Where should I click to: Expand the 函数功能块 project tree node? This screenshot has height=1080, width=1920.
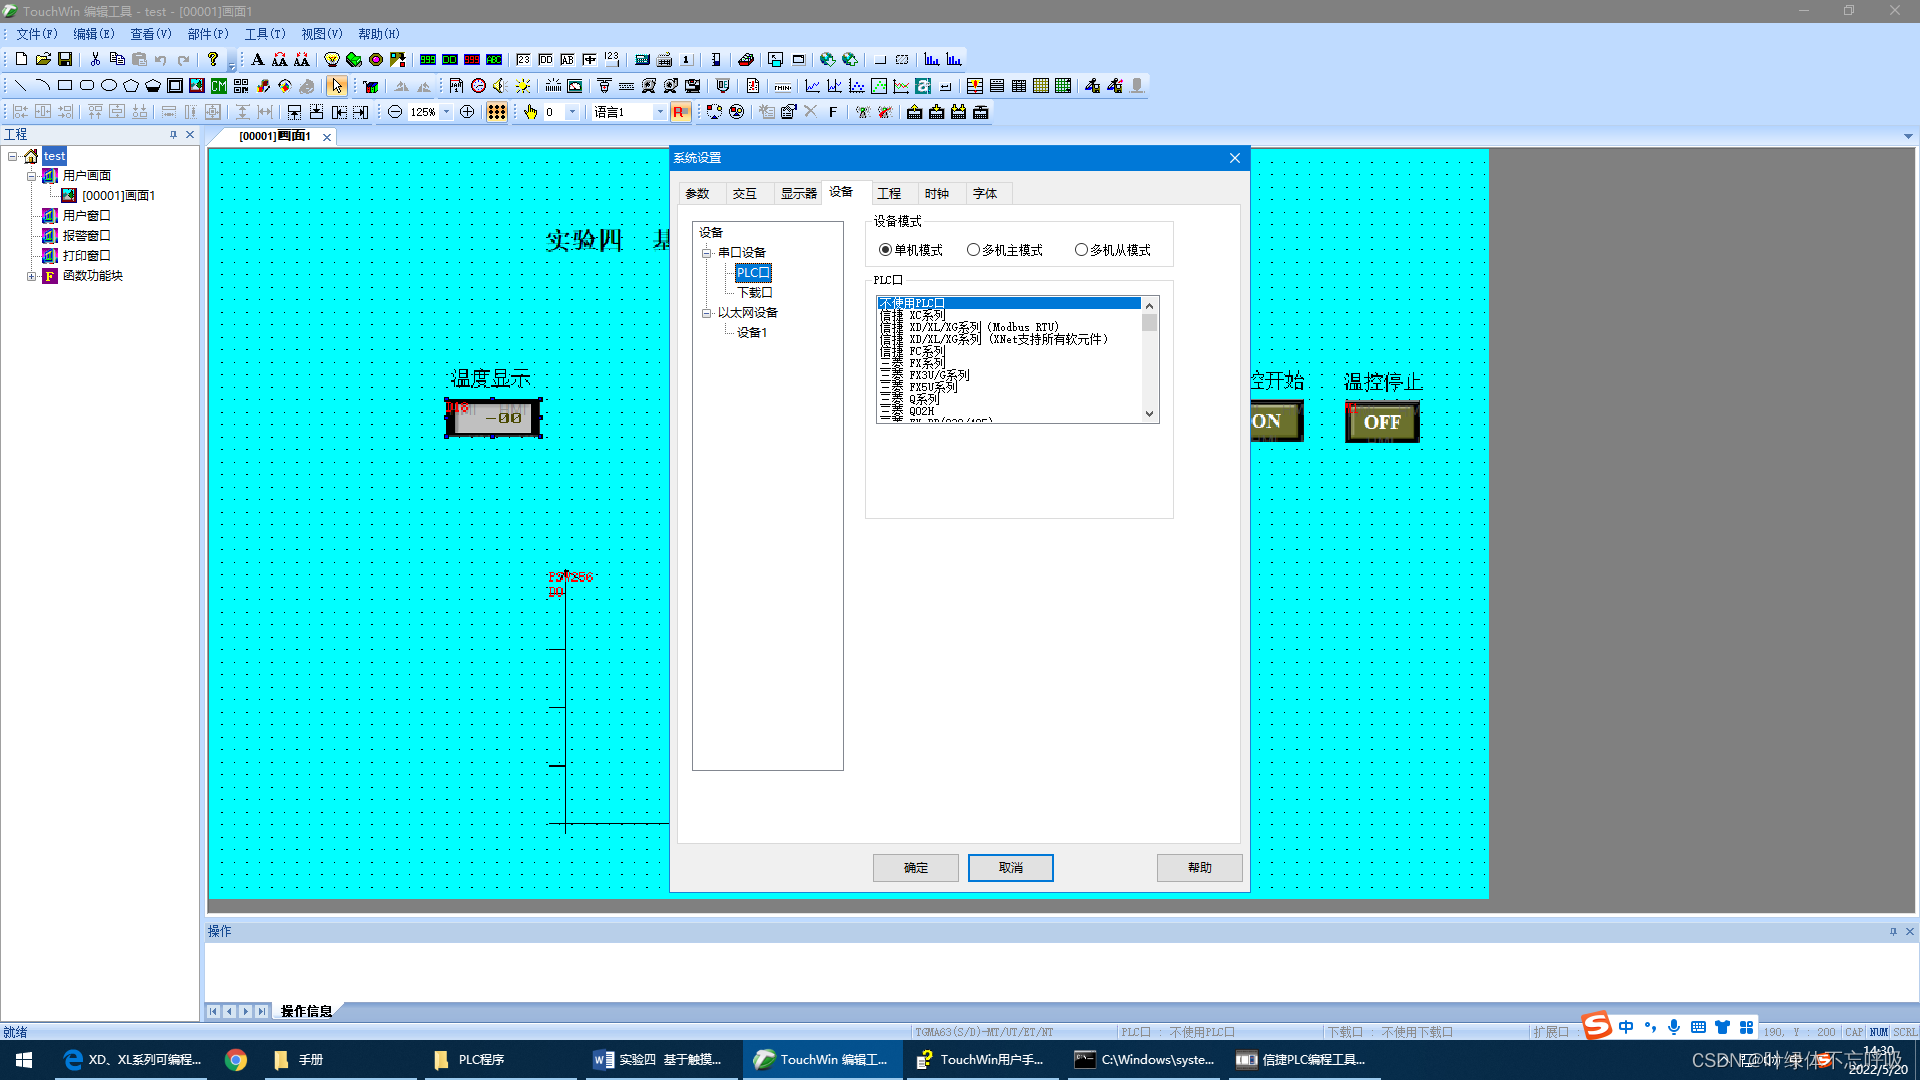click(x=31, y=276)
